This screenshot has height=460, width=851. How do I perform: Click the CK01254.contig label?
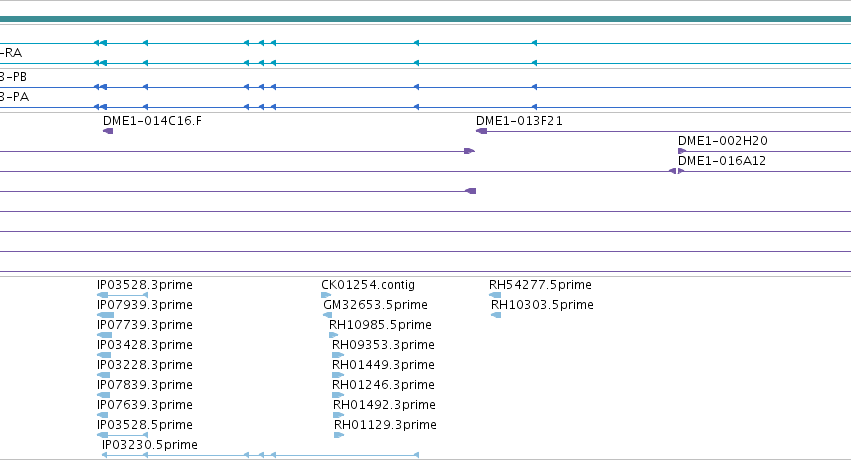(368, 285)
